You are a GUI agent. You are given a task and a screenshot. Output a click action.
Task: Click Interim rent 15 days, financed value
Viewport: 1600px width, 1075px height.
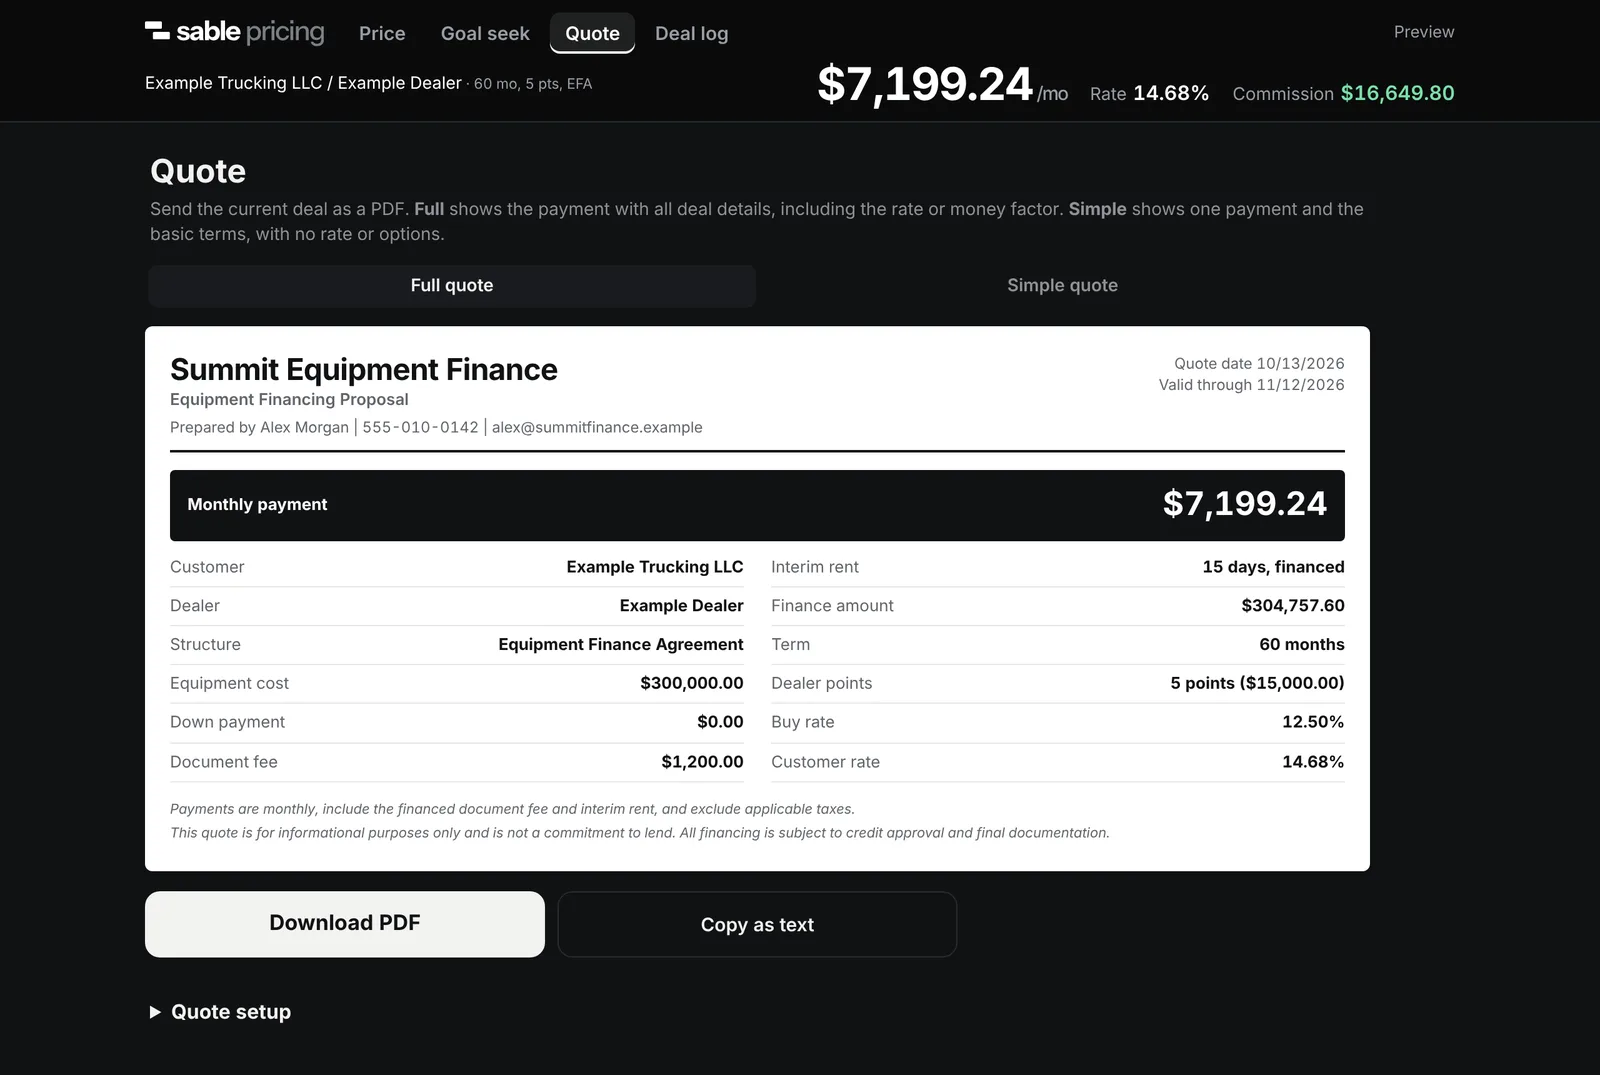[1273, 567]
